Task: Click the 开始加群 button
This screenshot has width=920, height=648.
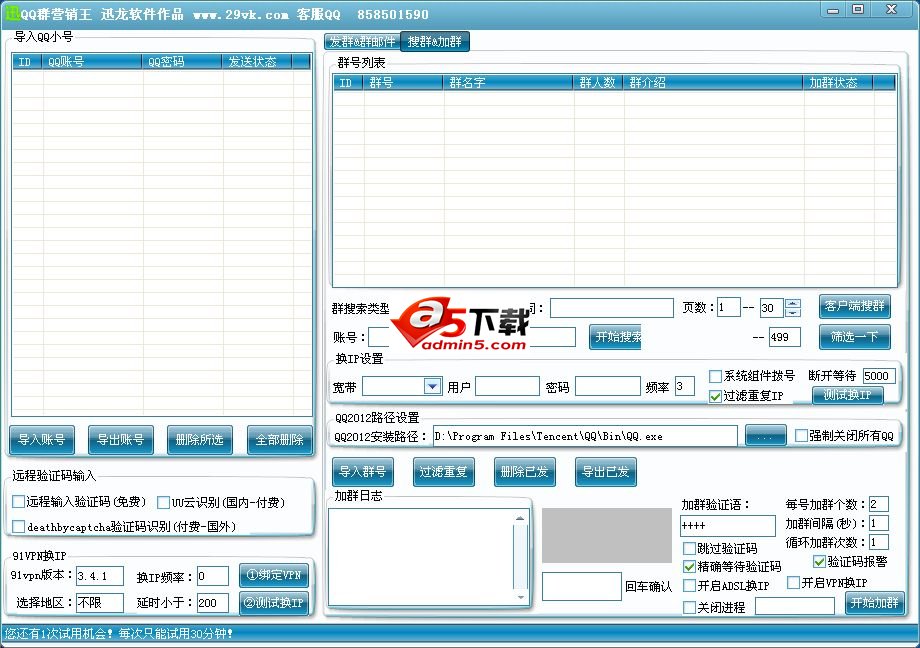Action: tap(875, 603)
